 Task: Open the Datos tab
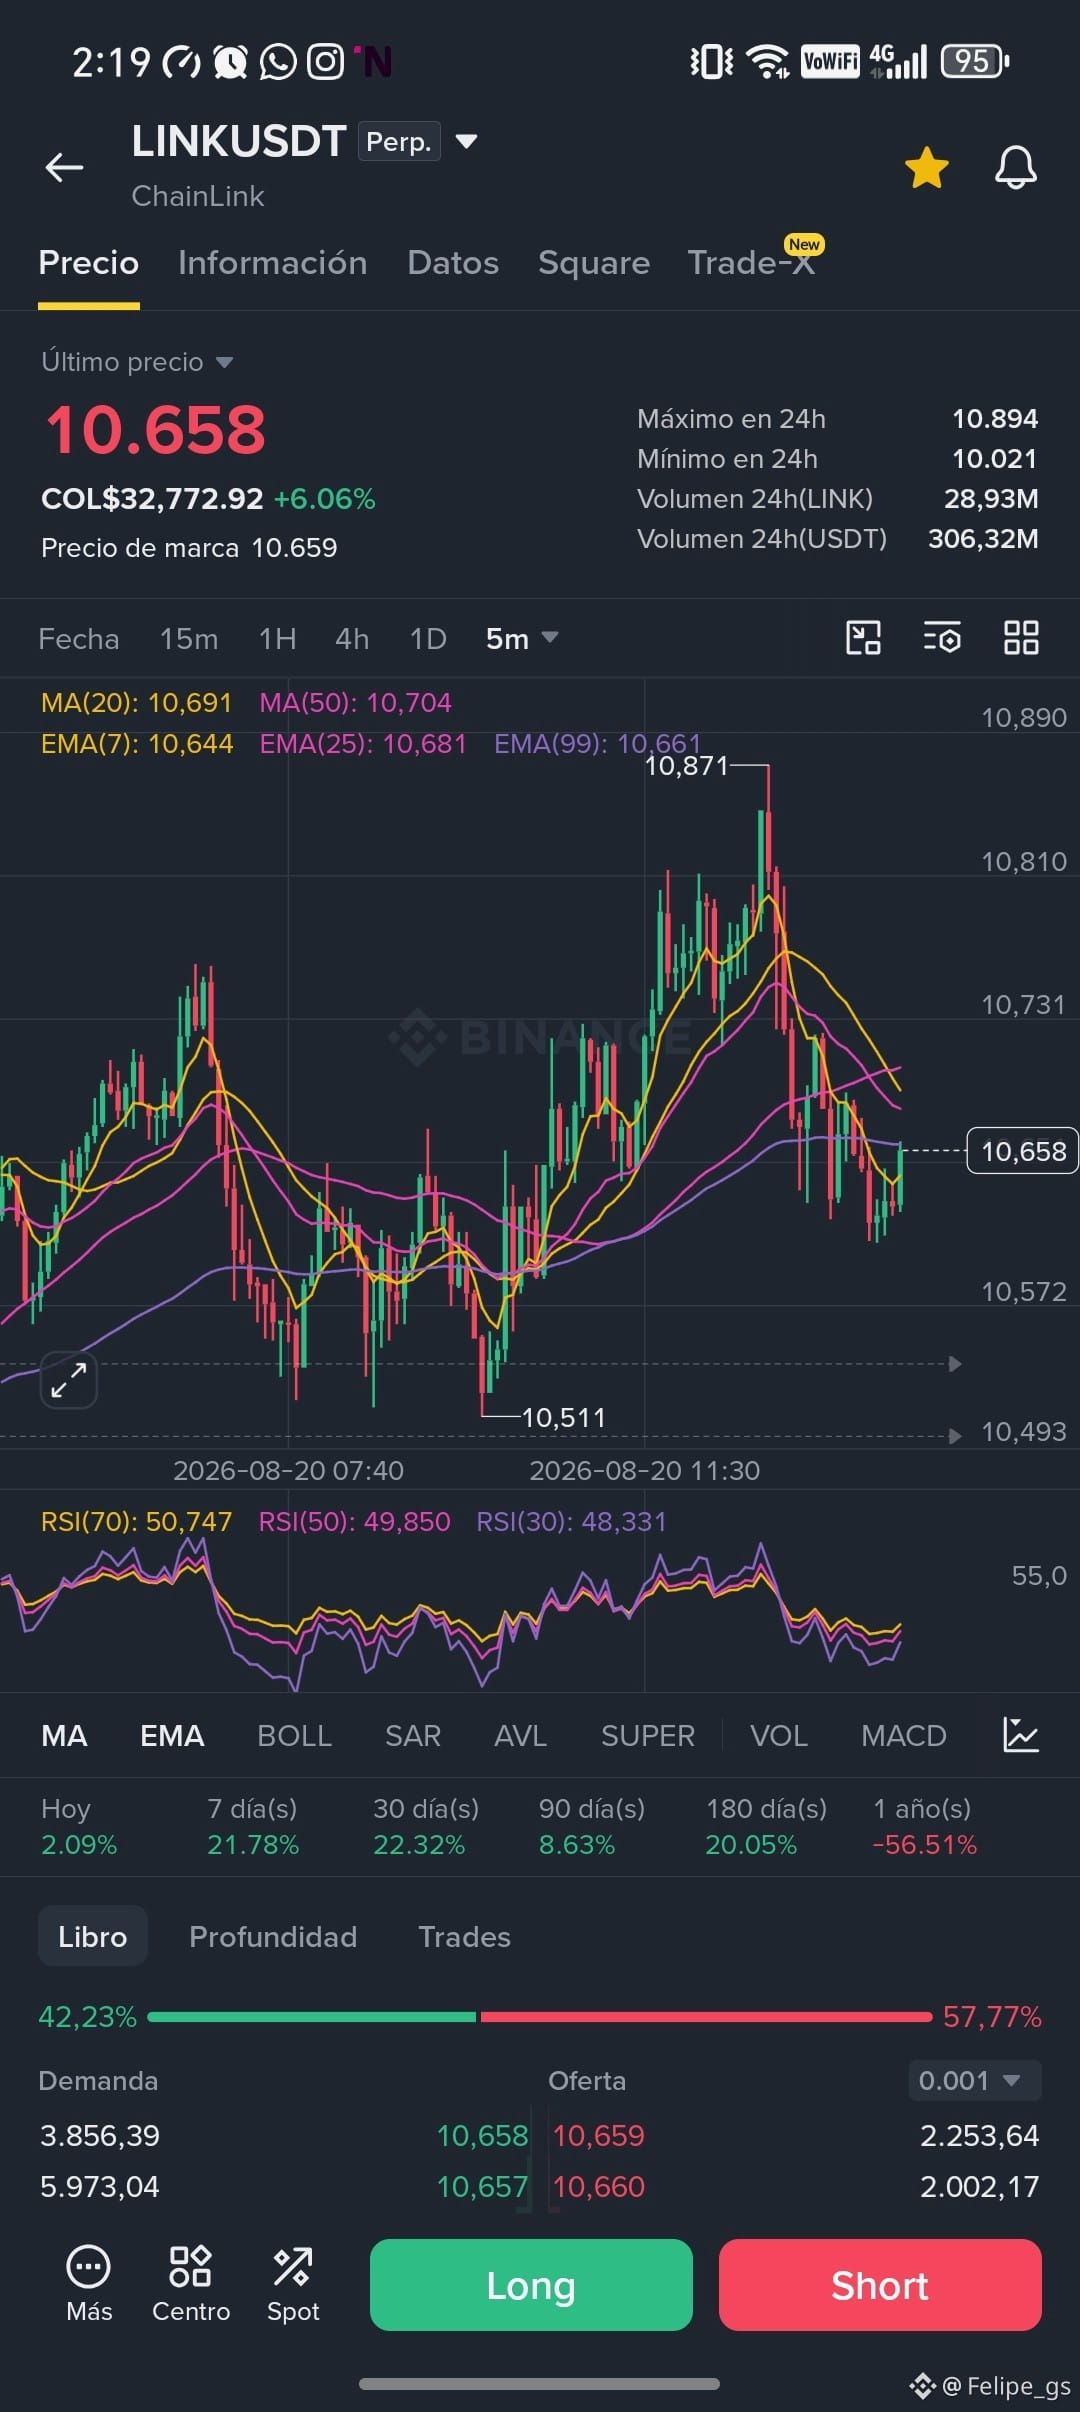point(453,262)
